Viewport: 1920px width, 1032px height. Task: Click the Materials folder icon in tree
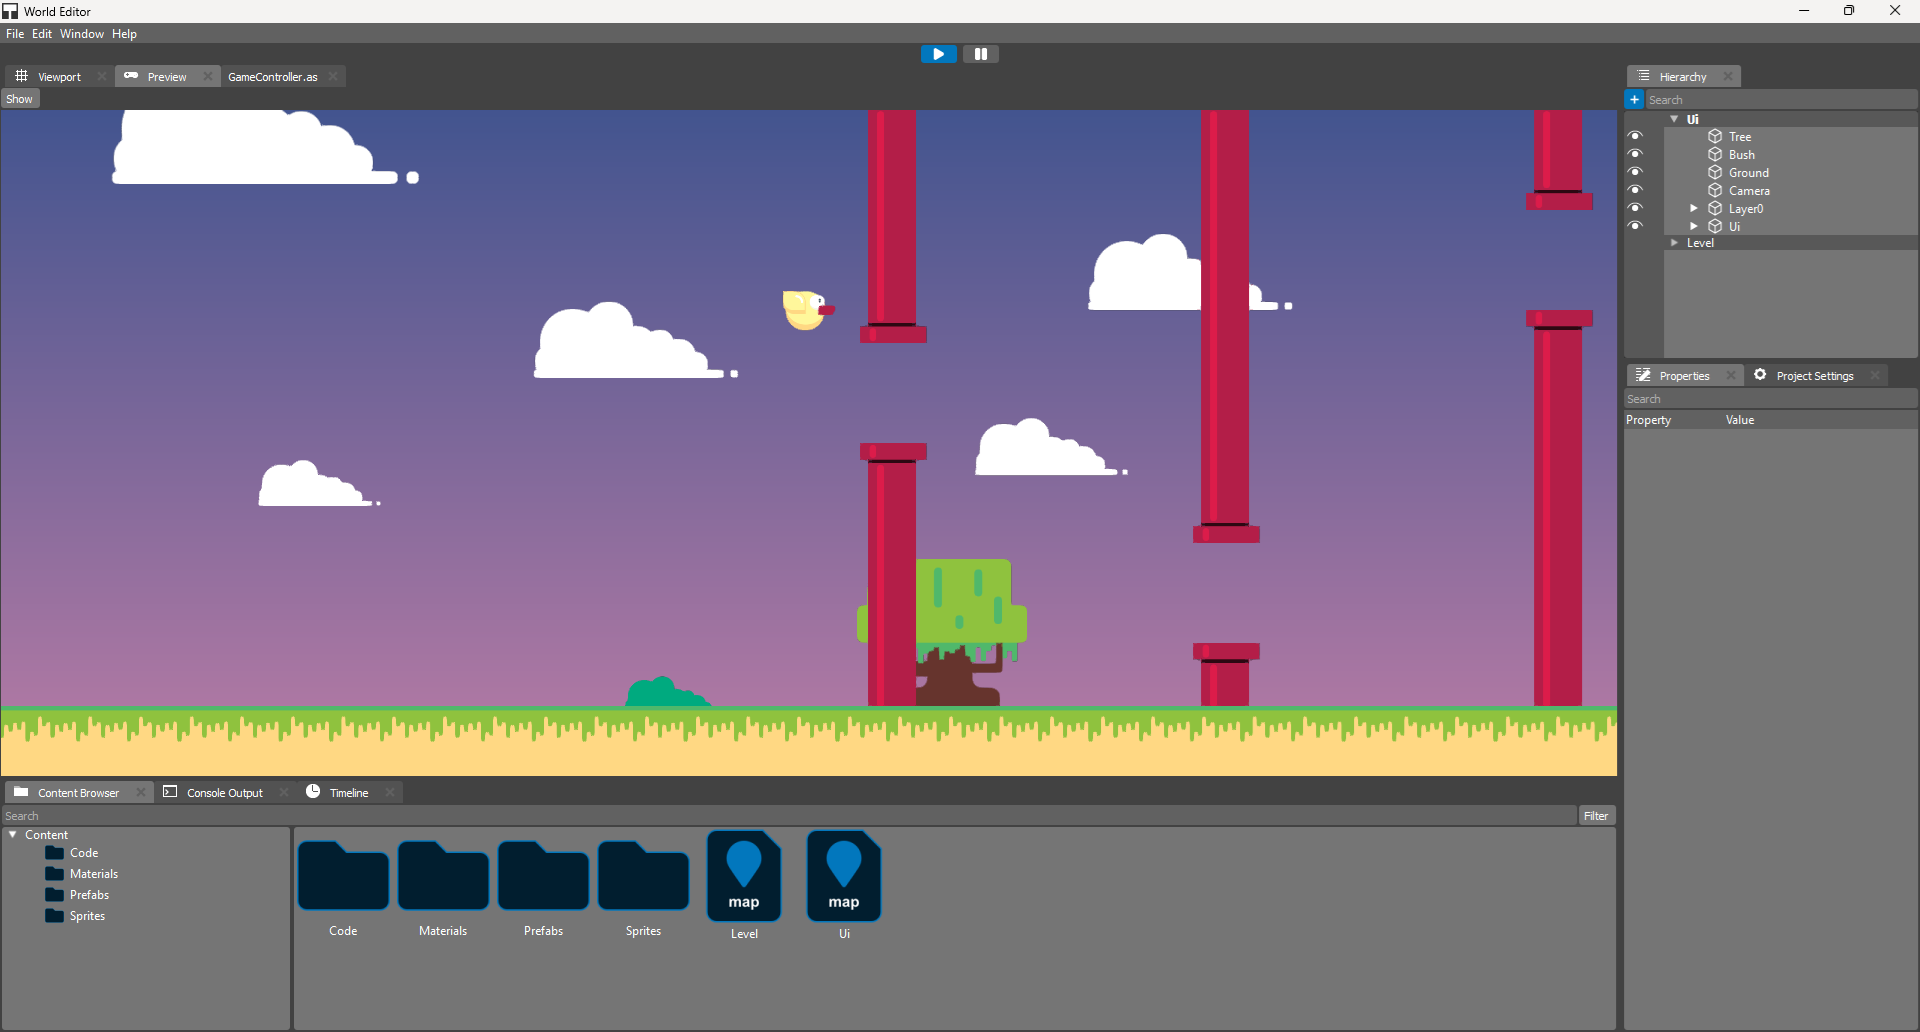55,874
